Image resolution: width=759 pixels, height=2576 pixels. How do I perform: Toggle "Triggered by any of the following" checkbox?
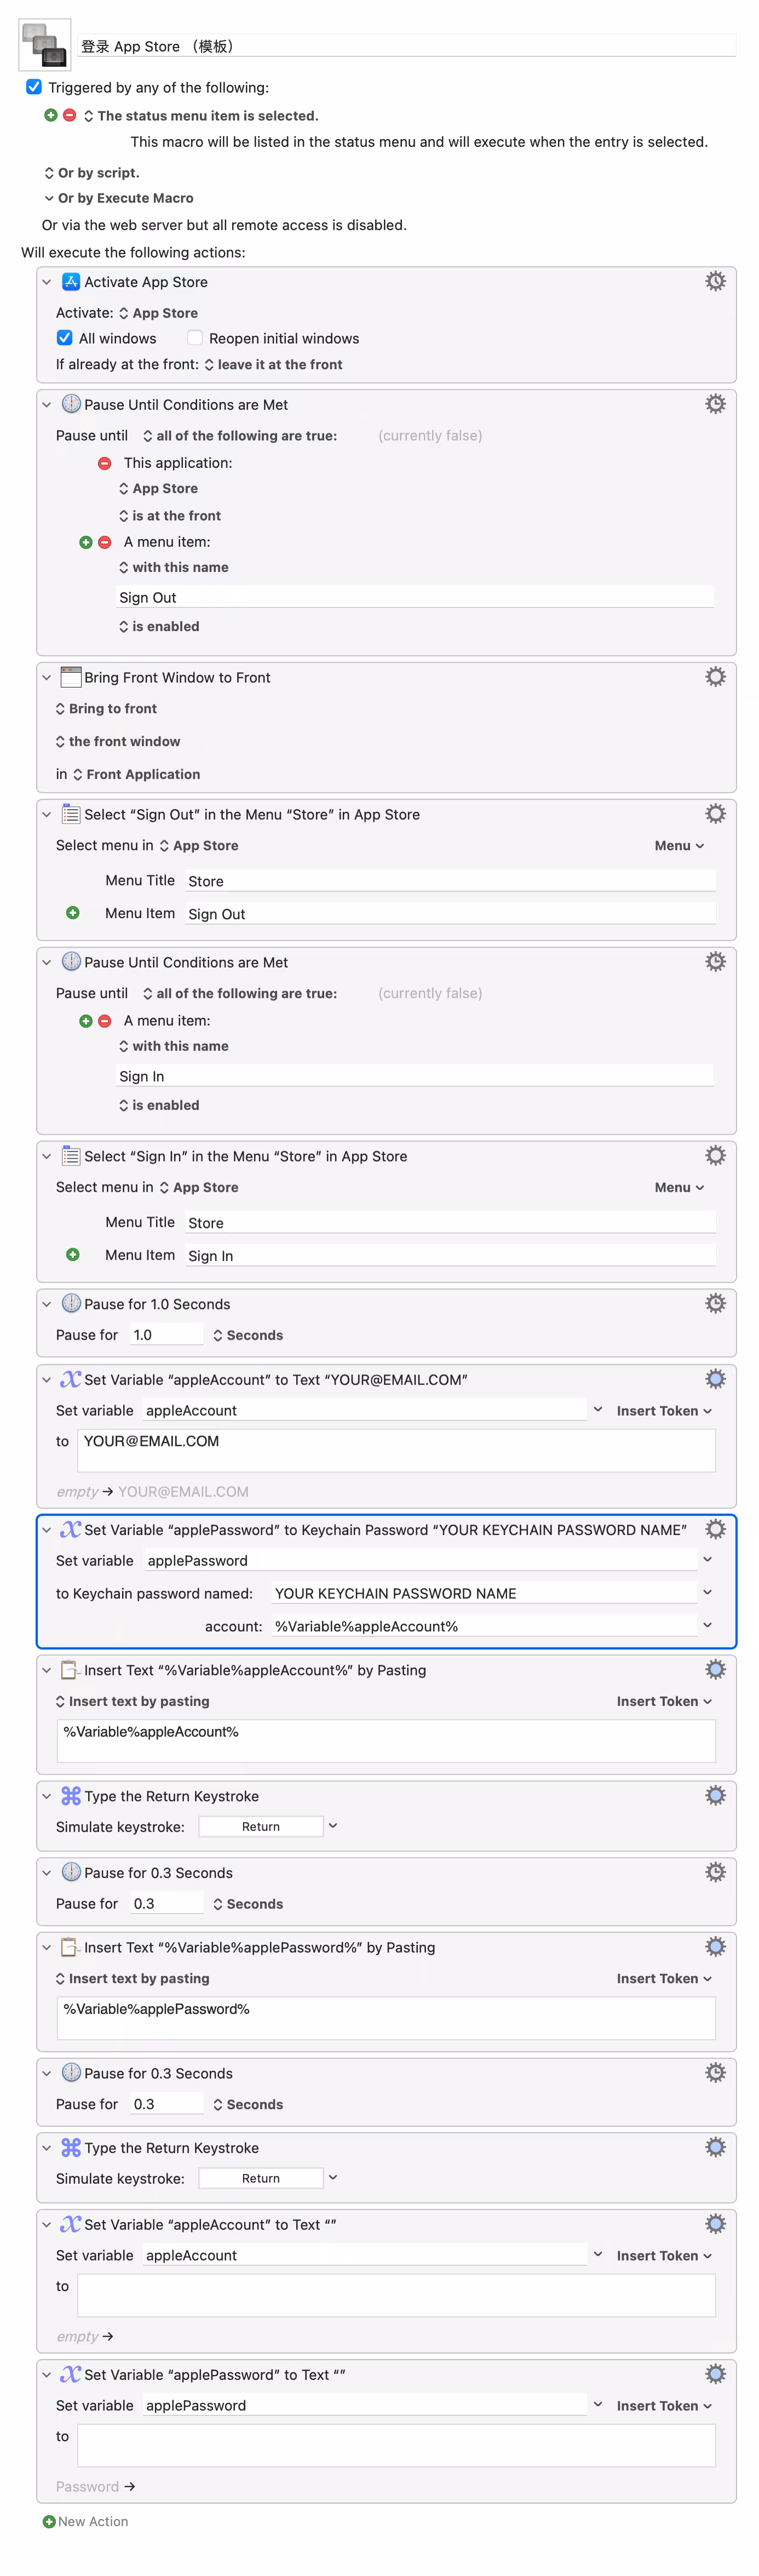click(34, 87)
